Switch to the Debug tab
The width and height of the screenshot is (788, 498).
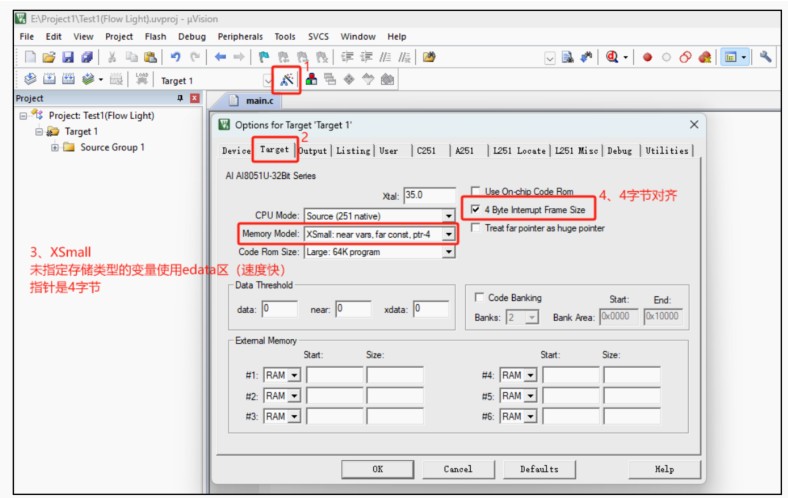[x=619, y=151]
